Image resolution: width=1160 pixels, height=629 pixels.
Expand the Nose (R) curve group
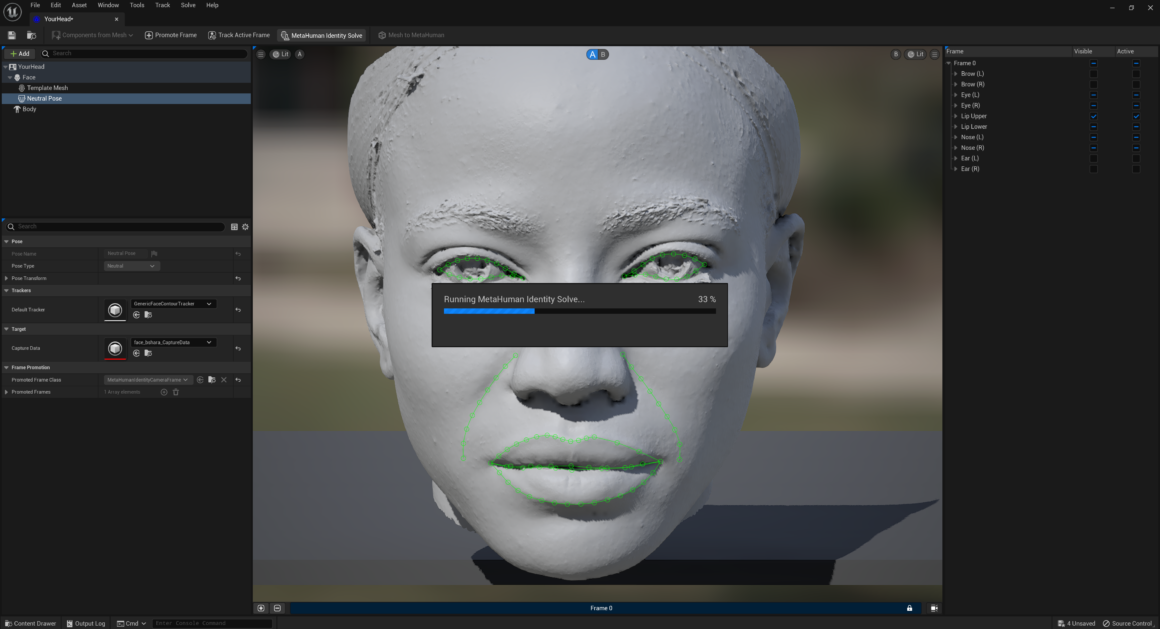(x=956, y=148)
